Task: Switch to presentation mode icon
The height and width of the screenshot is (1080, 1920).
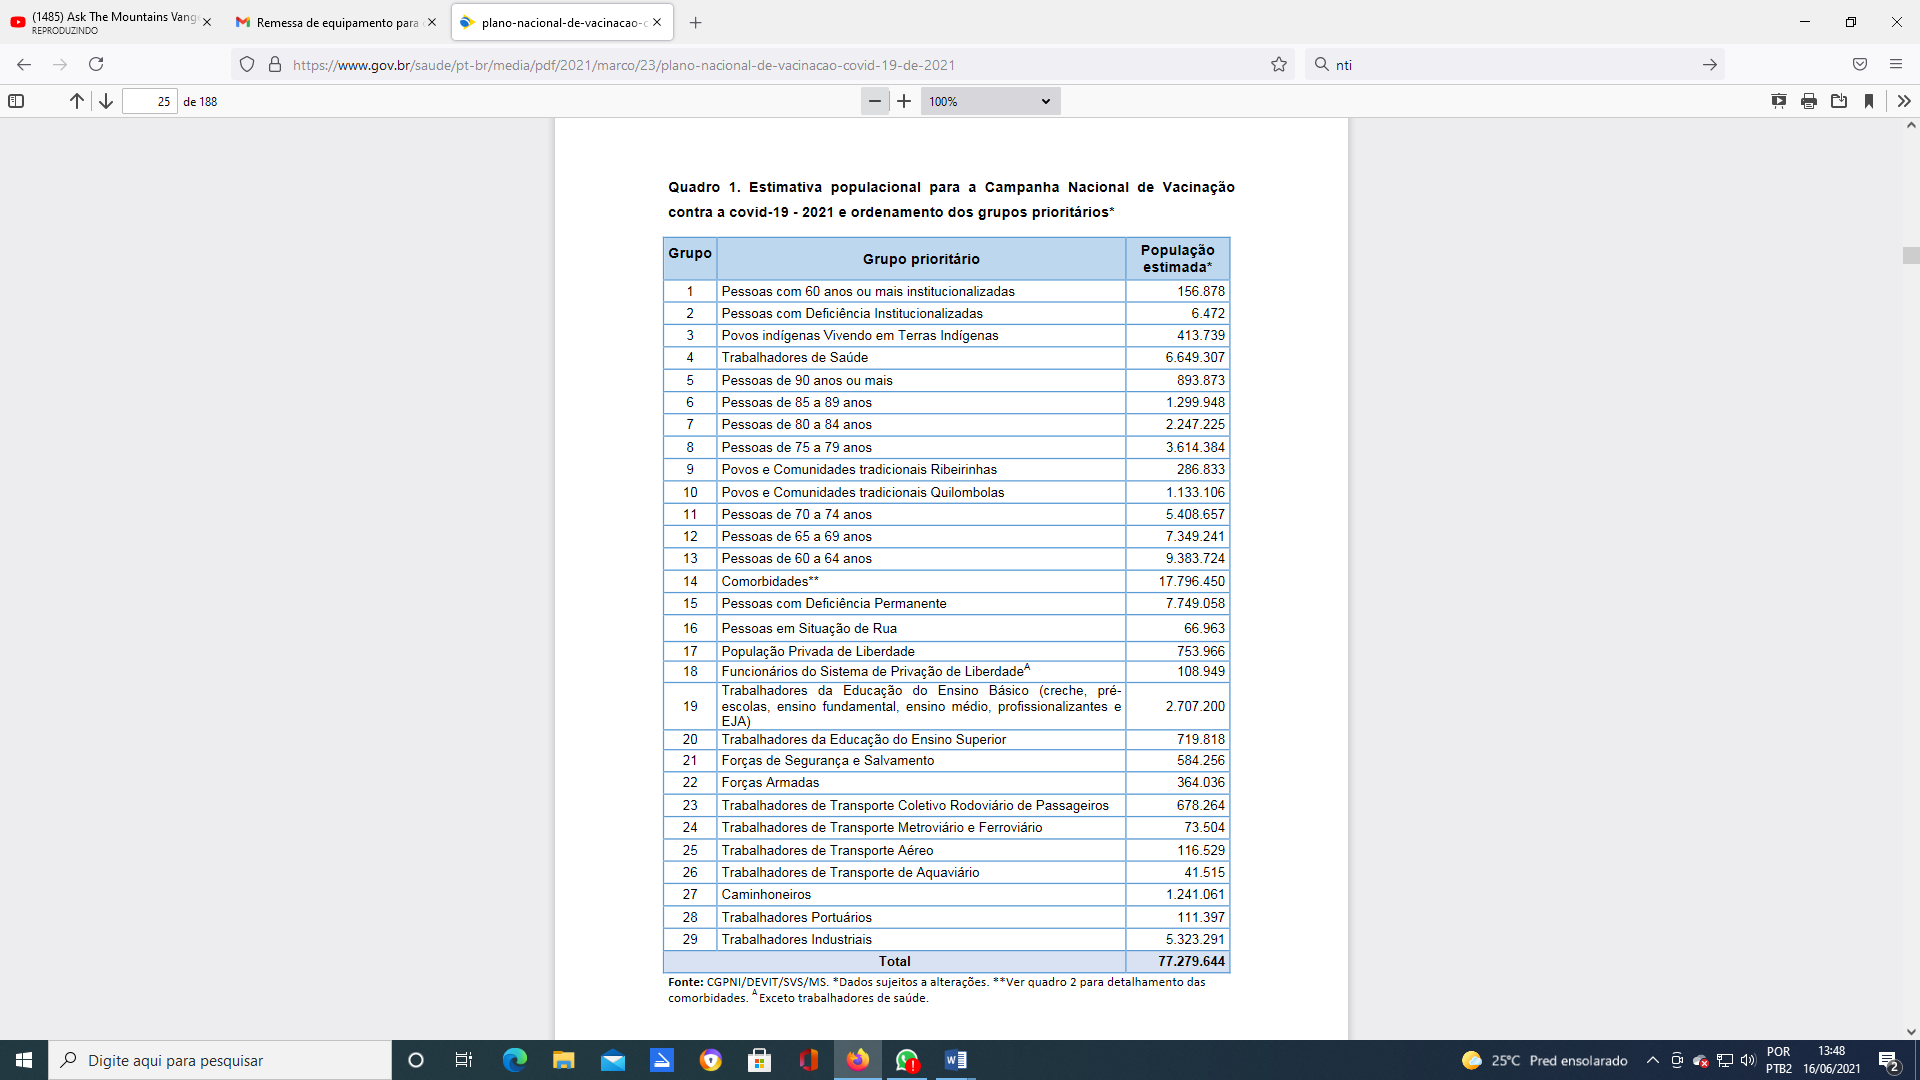Action: point(1779,101)
